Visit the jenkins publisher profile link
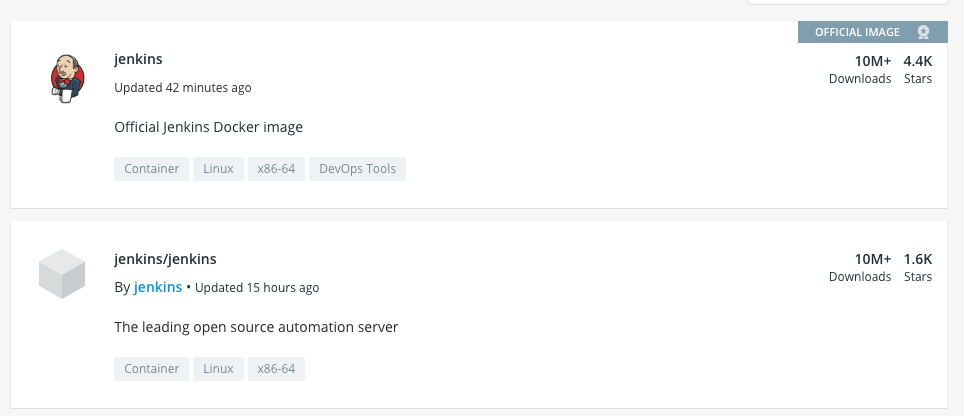Viewport: 964px width, 416px height. [x=158, y=287]
